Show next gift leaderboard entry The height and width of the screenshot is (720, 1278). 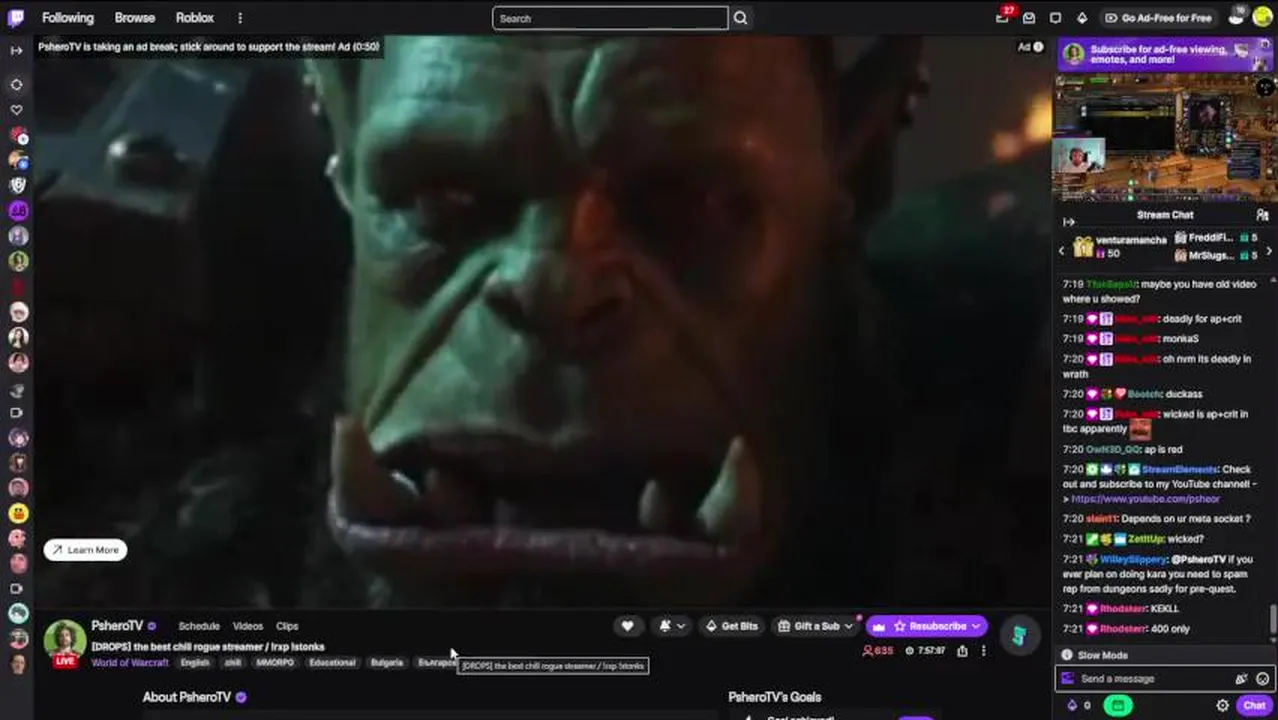[1269, 252]
